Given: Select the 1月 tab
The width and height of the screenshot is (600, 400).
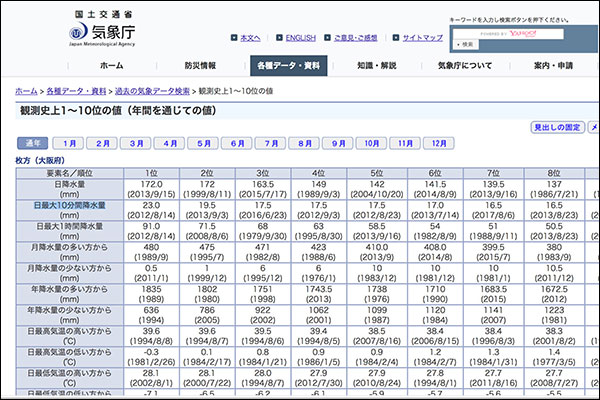Looking at the screenshot, I should (x=69, y=143).
